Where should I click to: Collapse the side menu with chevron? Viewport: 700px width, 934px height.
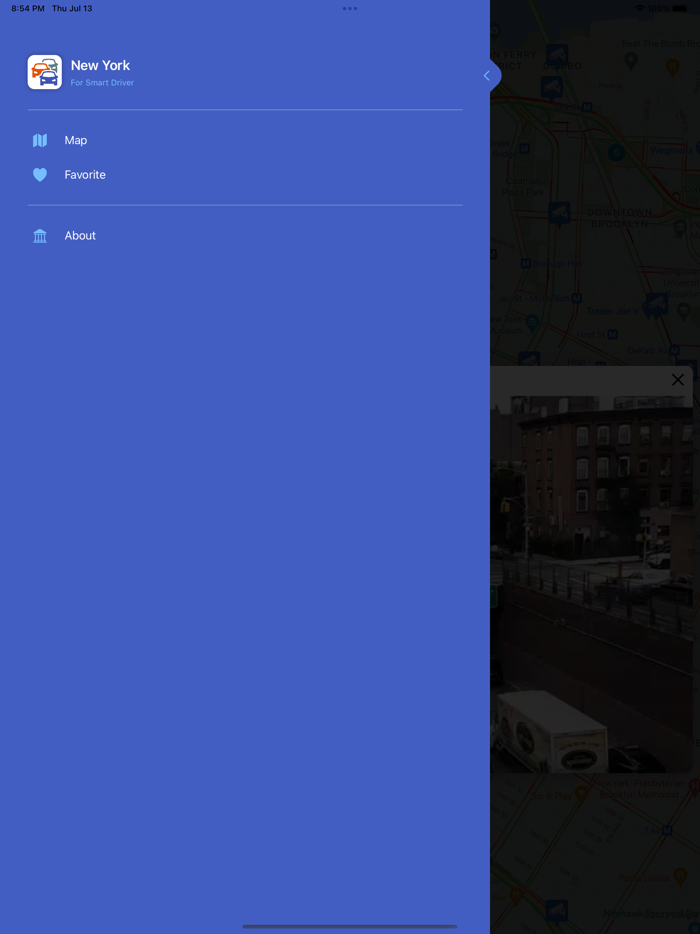pyautogui.click(x=487, y=76)
